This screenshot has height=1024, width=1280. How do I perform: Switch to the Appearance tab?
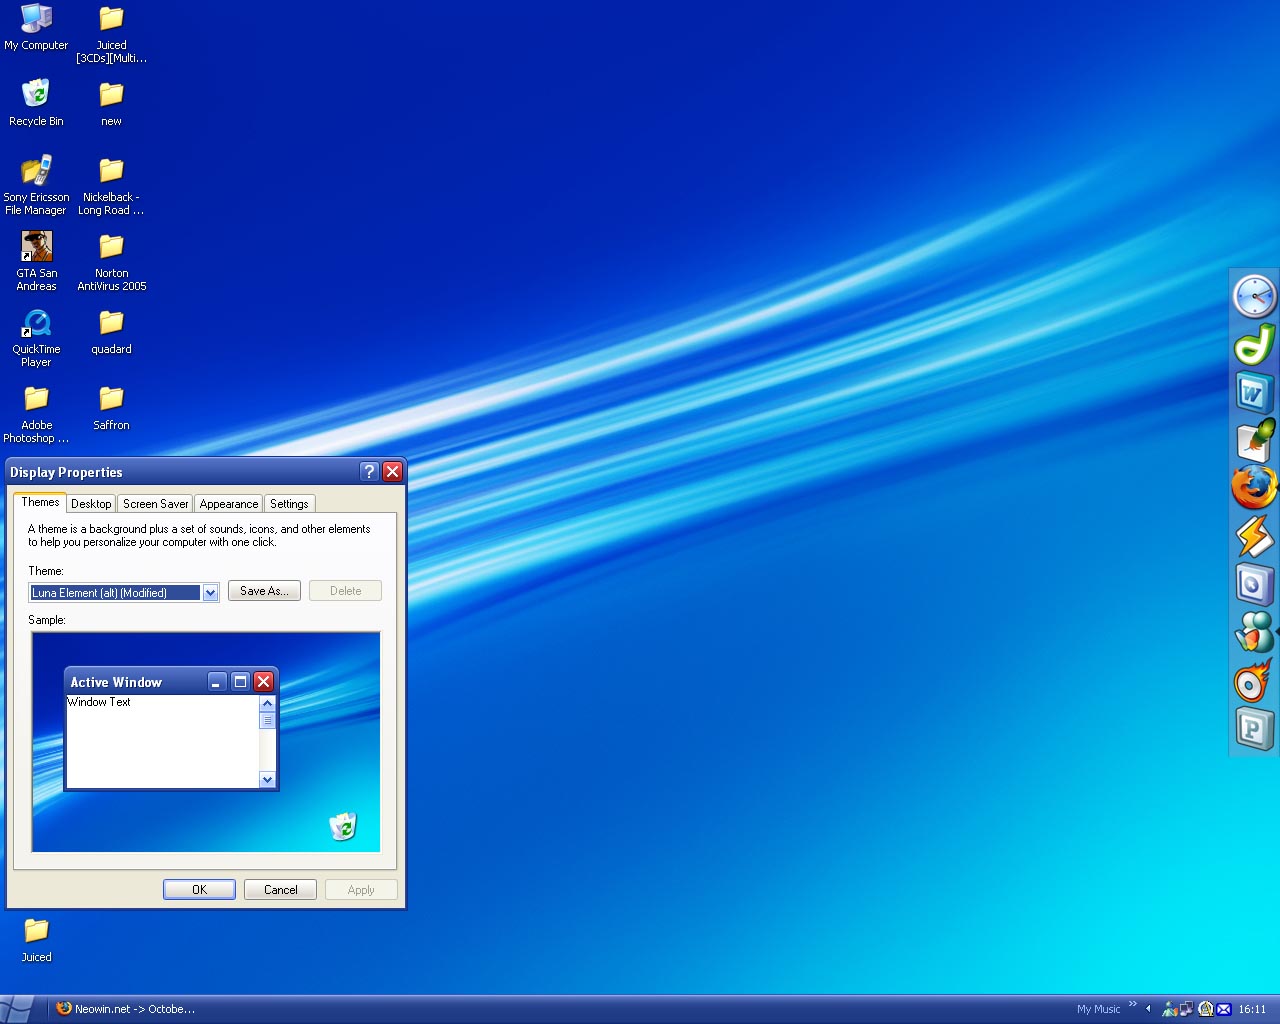(x=228, y=503)
